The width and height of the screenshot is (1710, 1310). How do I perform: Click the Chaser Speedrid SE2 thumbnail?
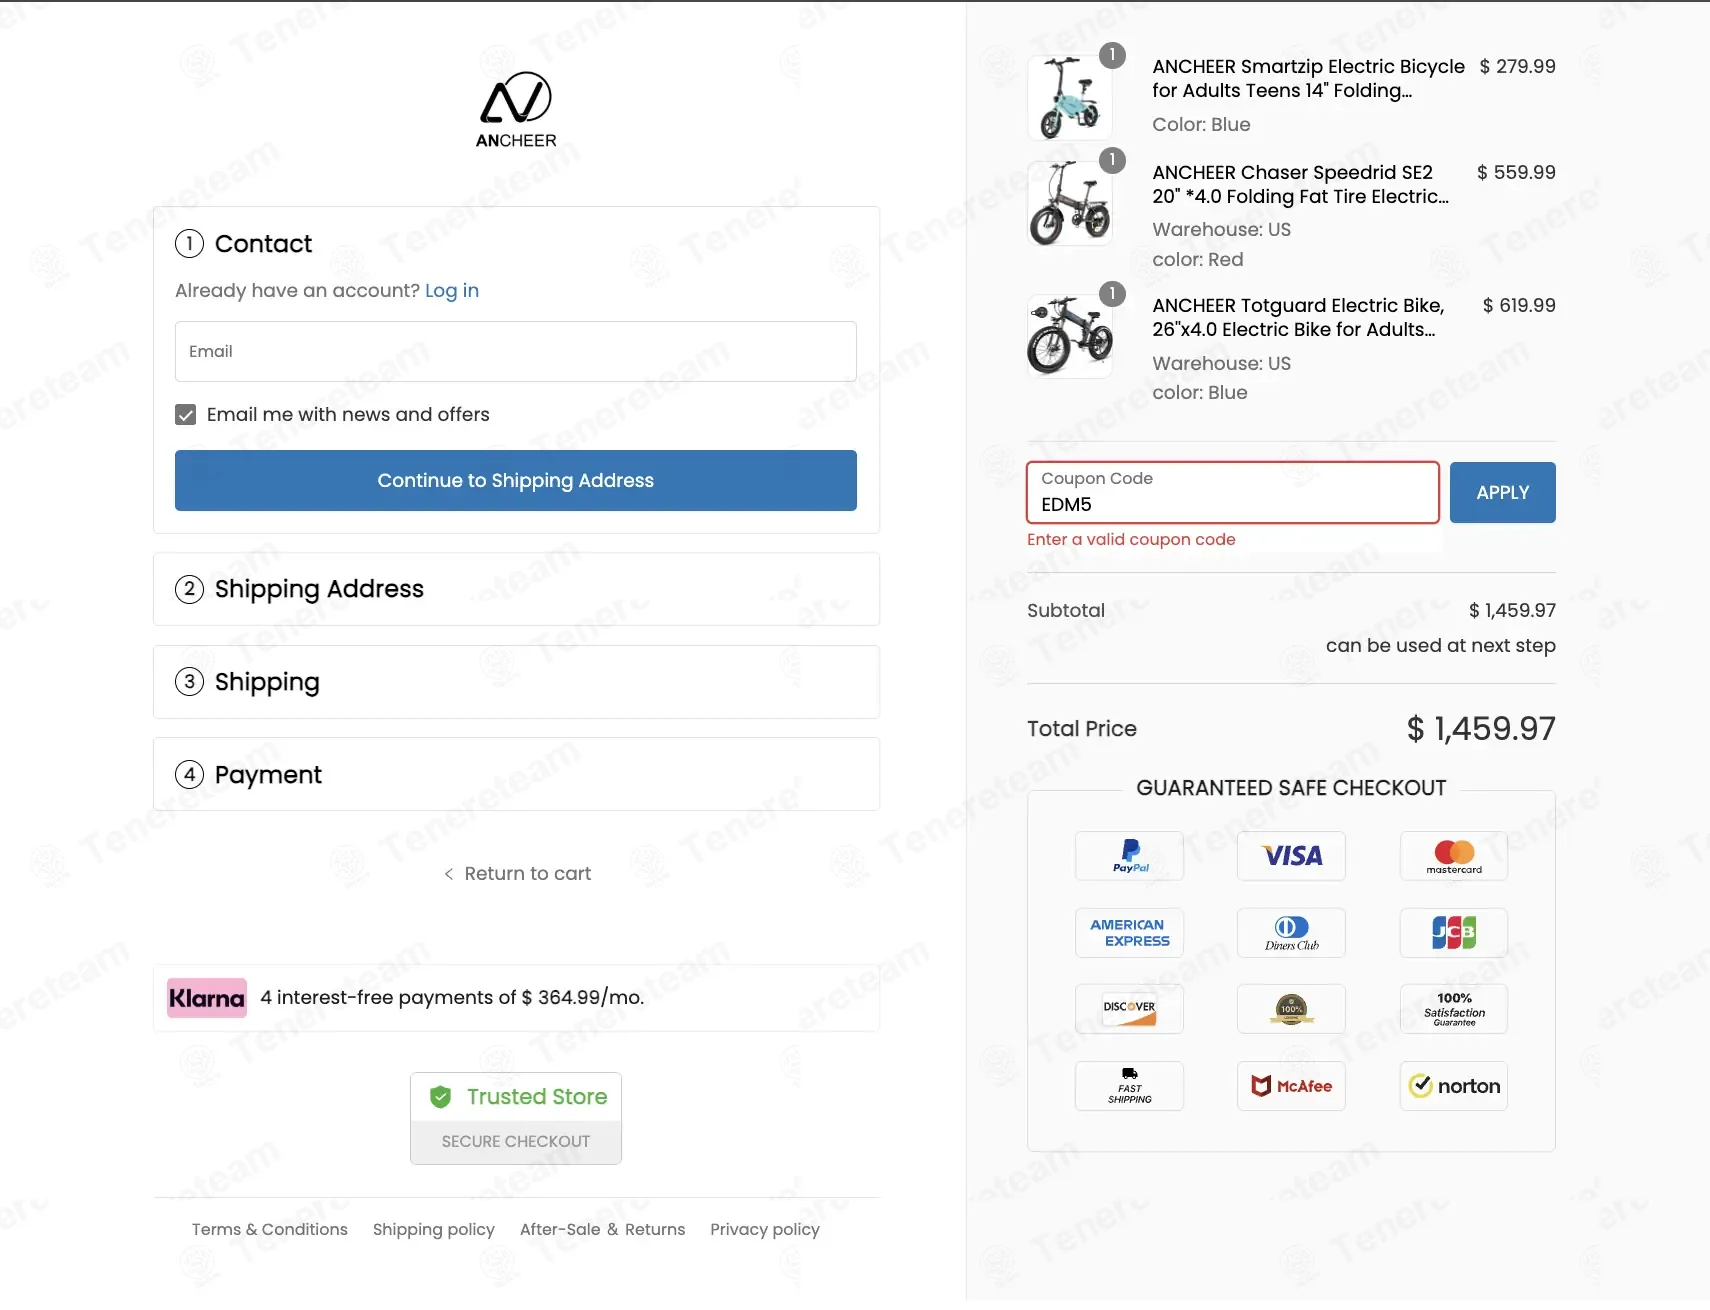click(x=1070, y=203)
